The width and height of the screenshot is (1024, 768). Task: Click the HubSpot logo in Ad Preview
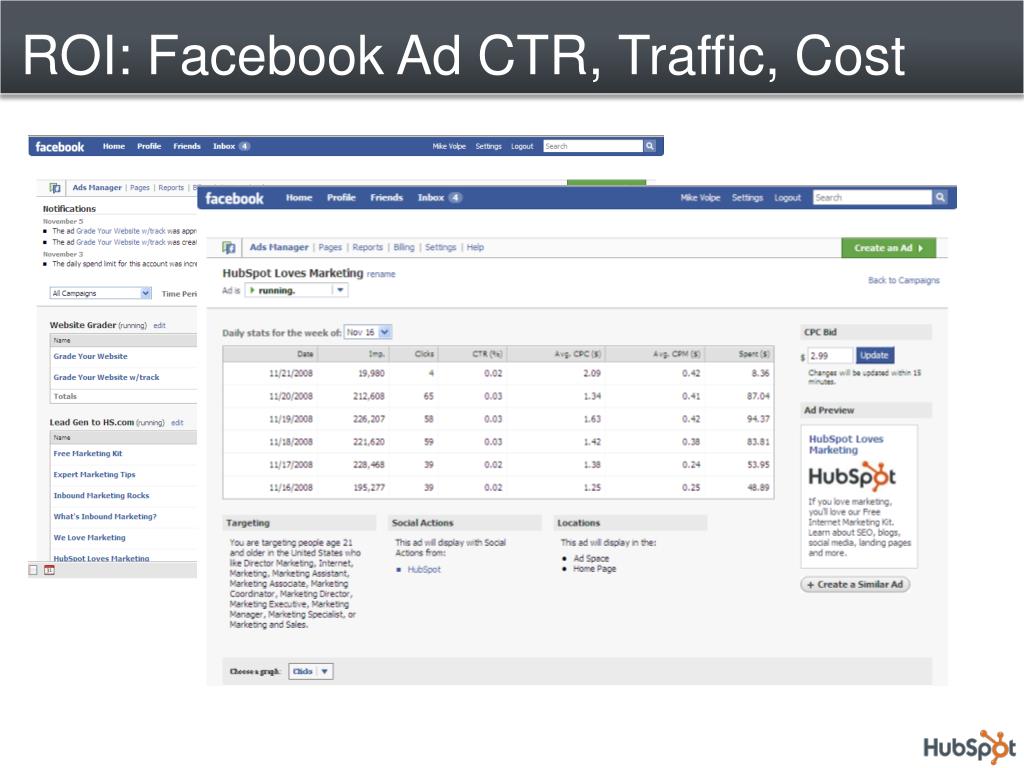pyautogui.click(x=852, y=476)
